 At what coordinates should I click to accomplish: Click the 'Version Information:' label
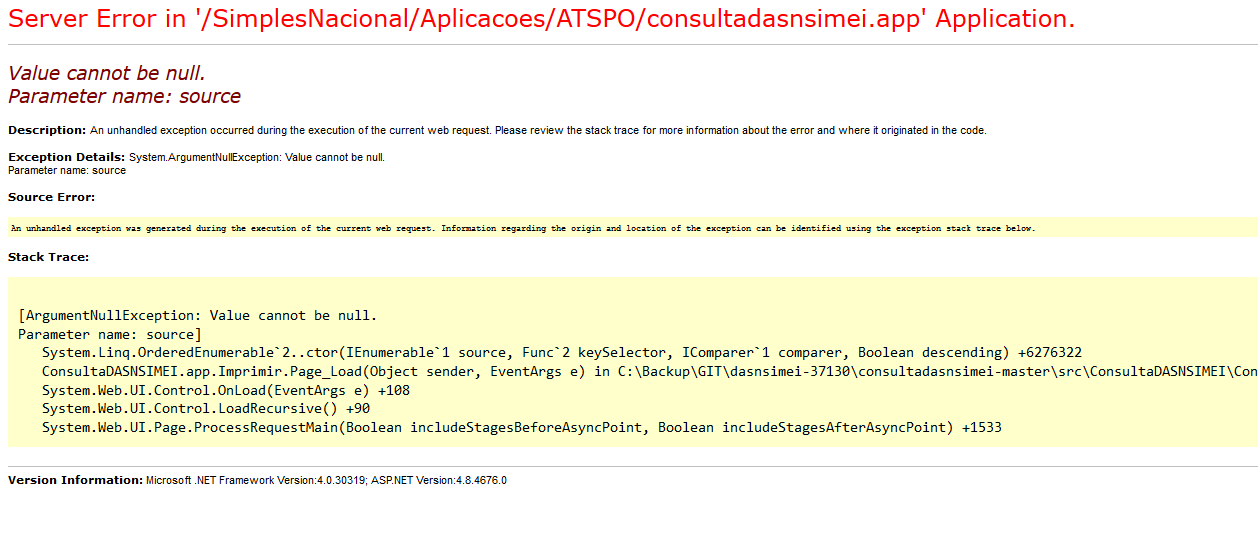click(75, 480)
